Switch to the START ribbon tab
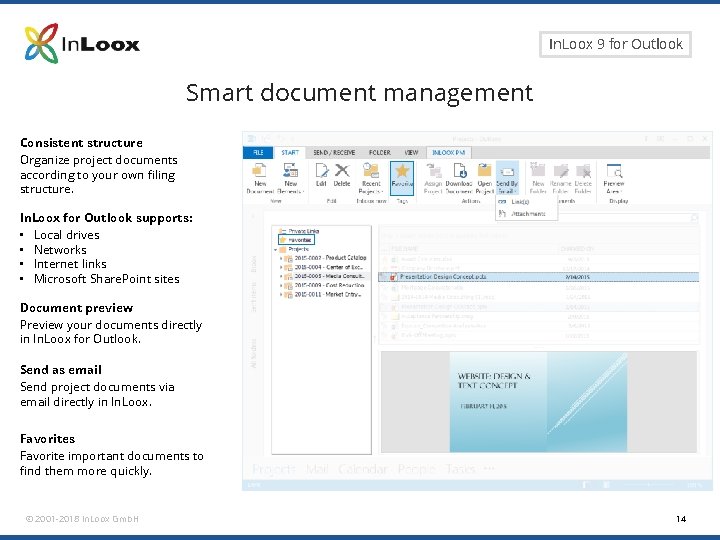The image size is (720, 540). 290,152
